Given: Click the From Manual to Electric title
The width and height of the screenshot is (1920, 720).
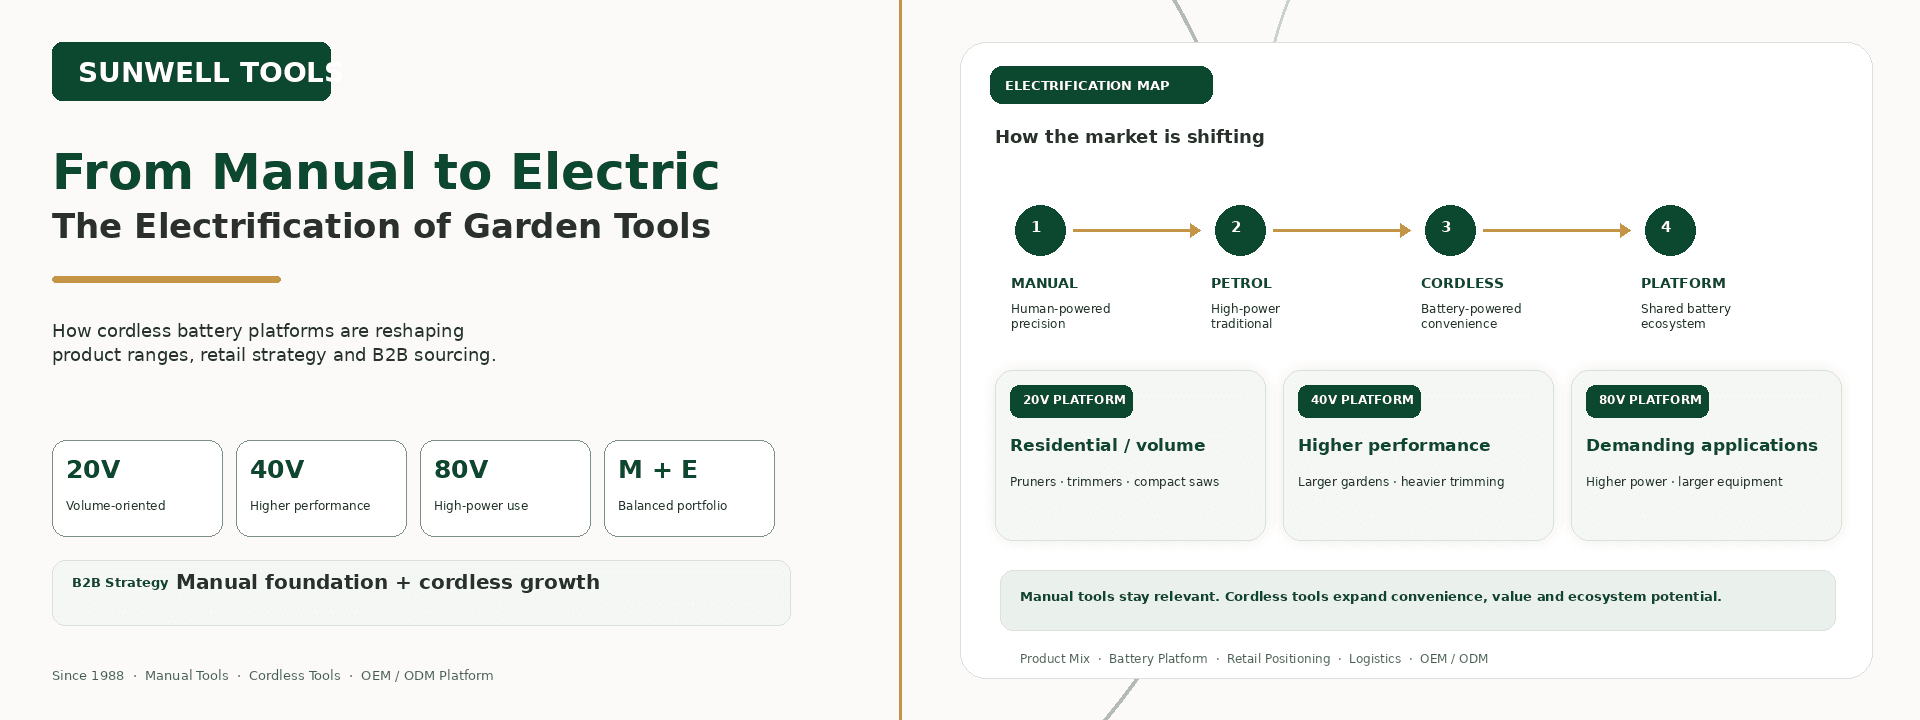Looking at the screenshot, I should coord(386,171).
